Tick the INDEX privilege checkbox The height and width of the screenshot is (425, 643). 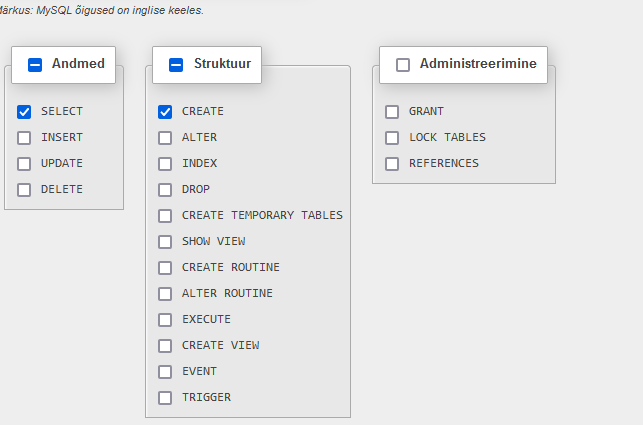tap(165, 164)
